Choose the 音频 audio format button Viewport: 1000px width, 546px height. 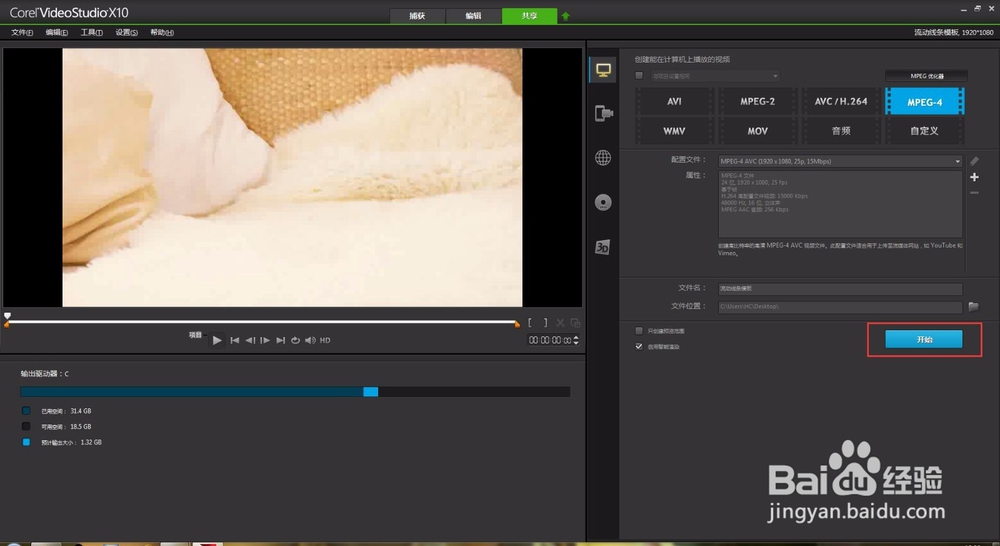841,131
